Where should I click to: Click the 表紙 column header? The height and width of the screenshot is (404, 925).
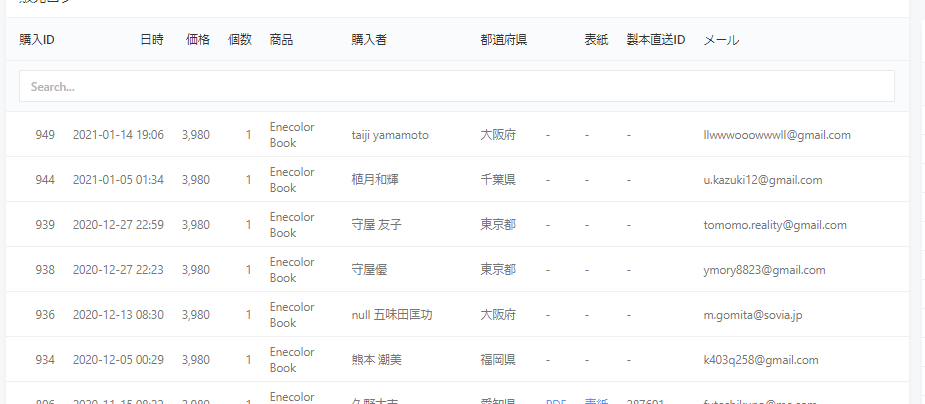click(596, 40)
